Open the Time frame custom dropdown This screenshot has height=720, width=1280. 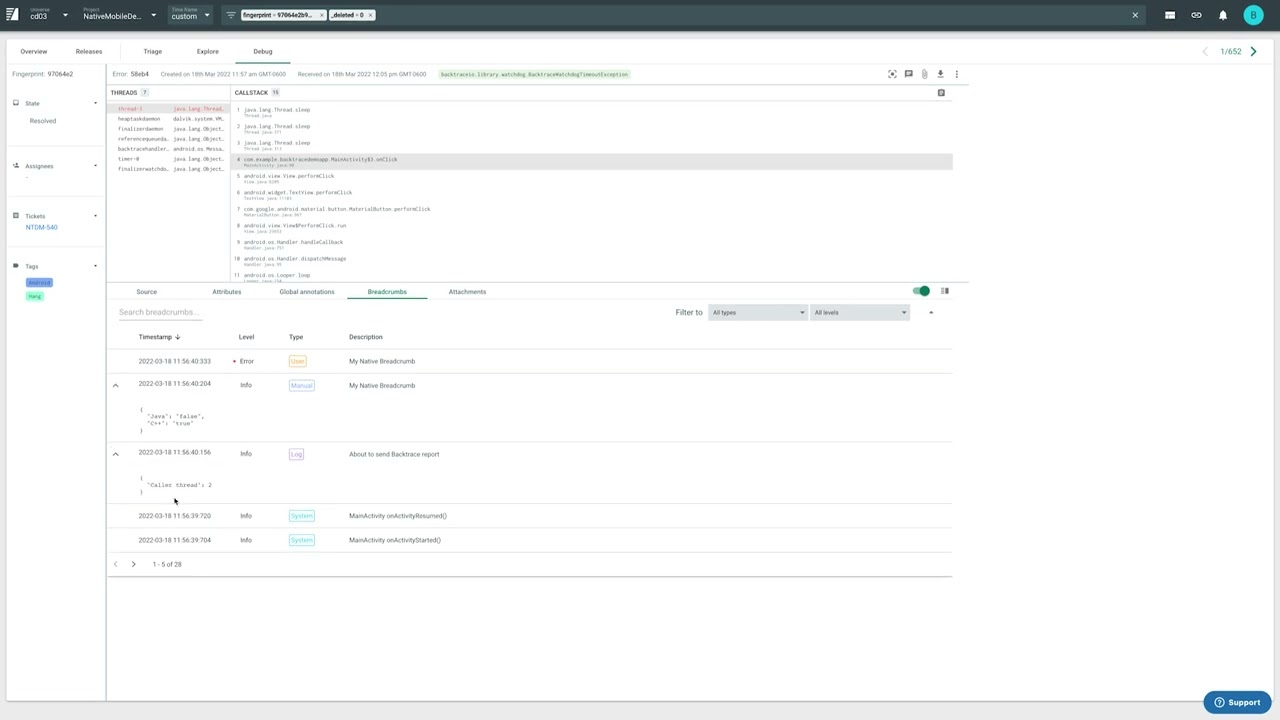coord(190,15)
